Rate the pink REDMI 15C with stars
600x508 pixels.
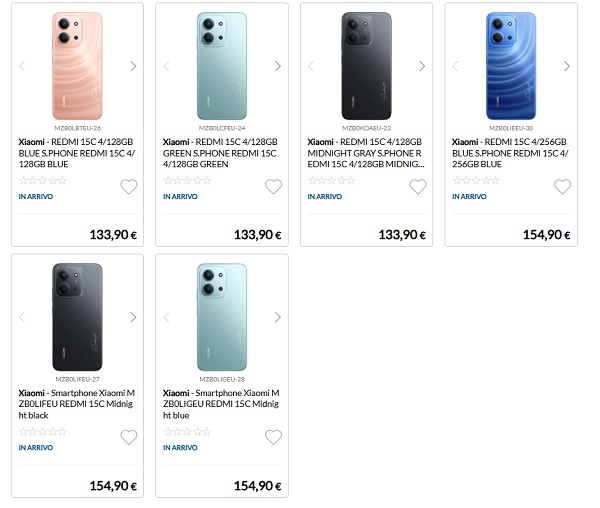coord(43,181)
